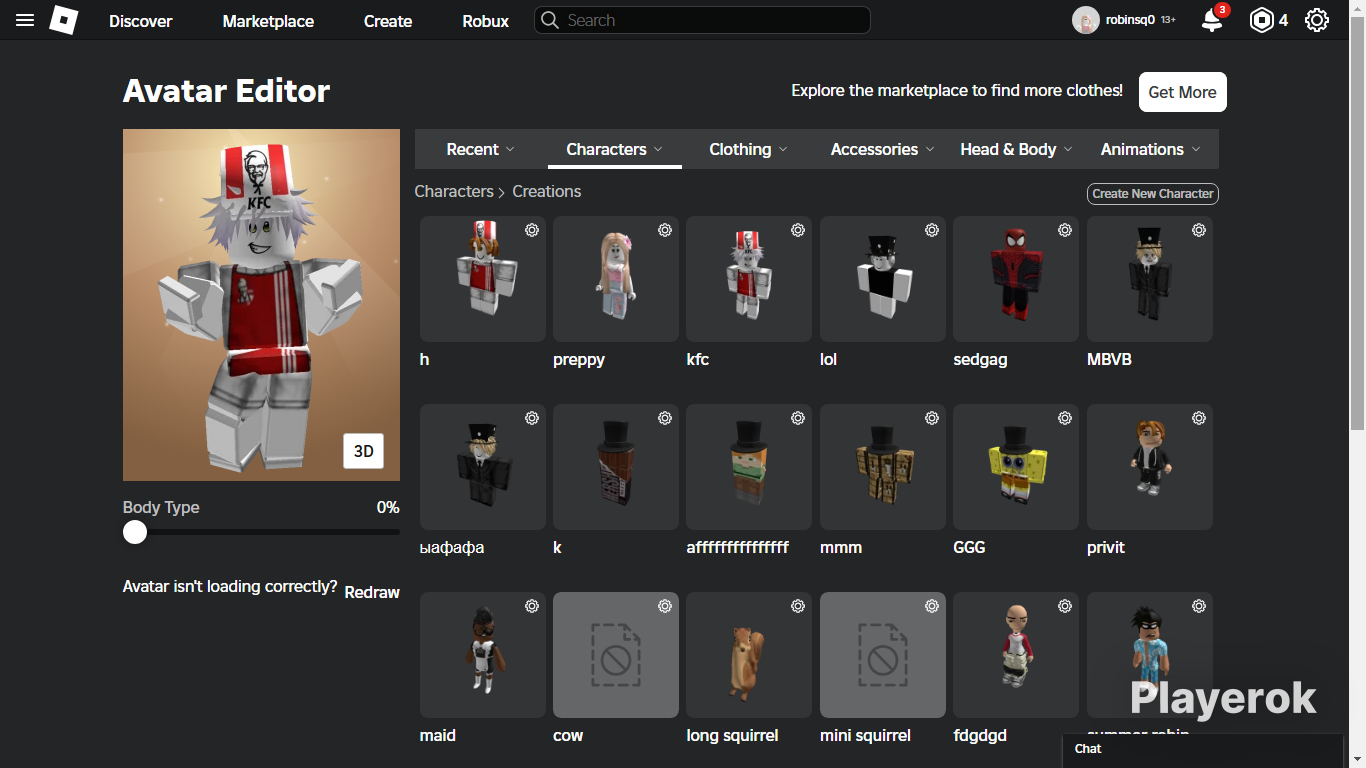This screenshot has width=1366, height=768.
Task: Click the search magnifier icon
Action: 549,20
